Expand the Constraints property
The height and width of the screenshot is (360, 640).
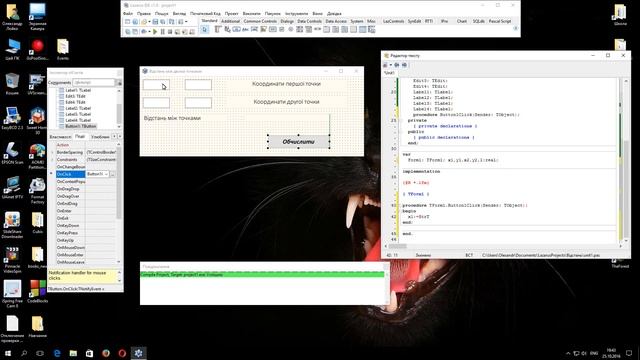(x=52, y=160)
